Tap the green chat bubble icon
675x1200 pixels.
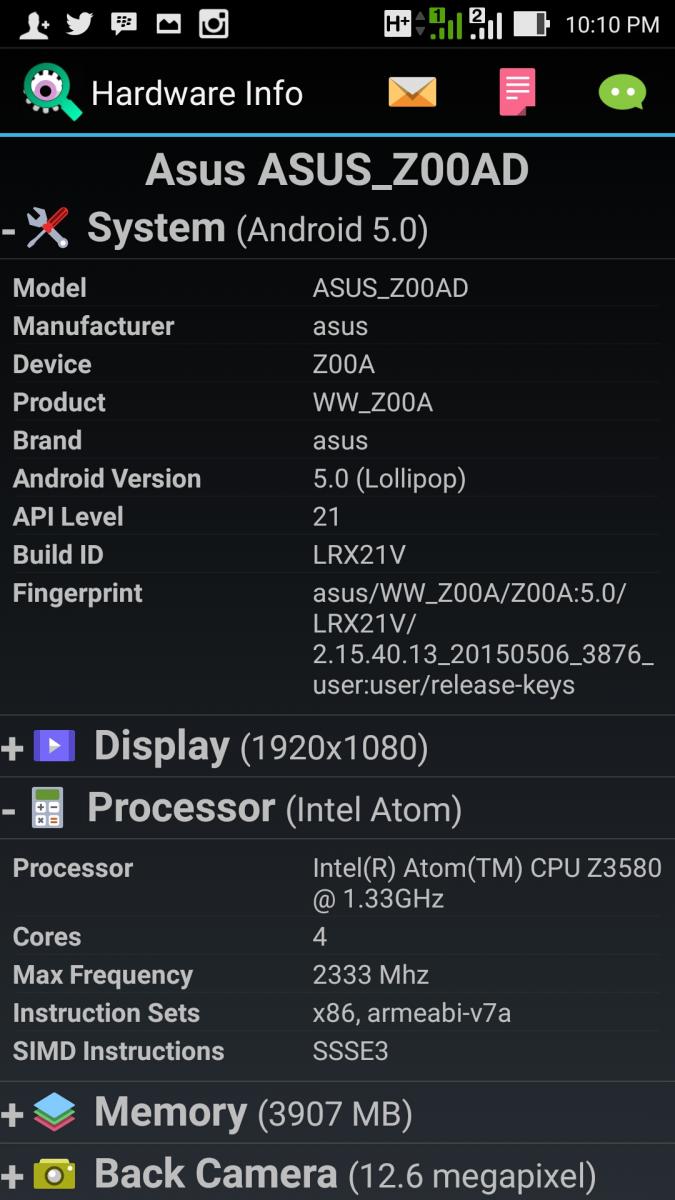tap(622, 93)
